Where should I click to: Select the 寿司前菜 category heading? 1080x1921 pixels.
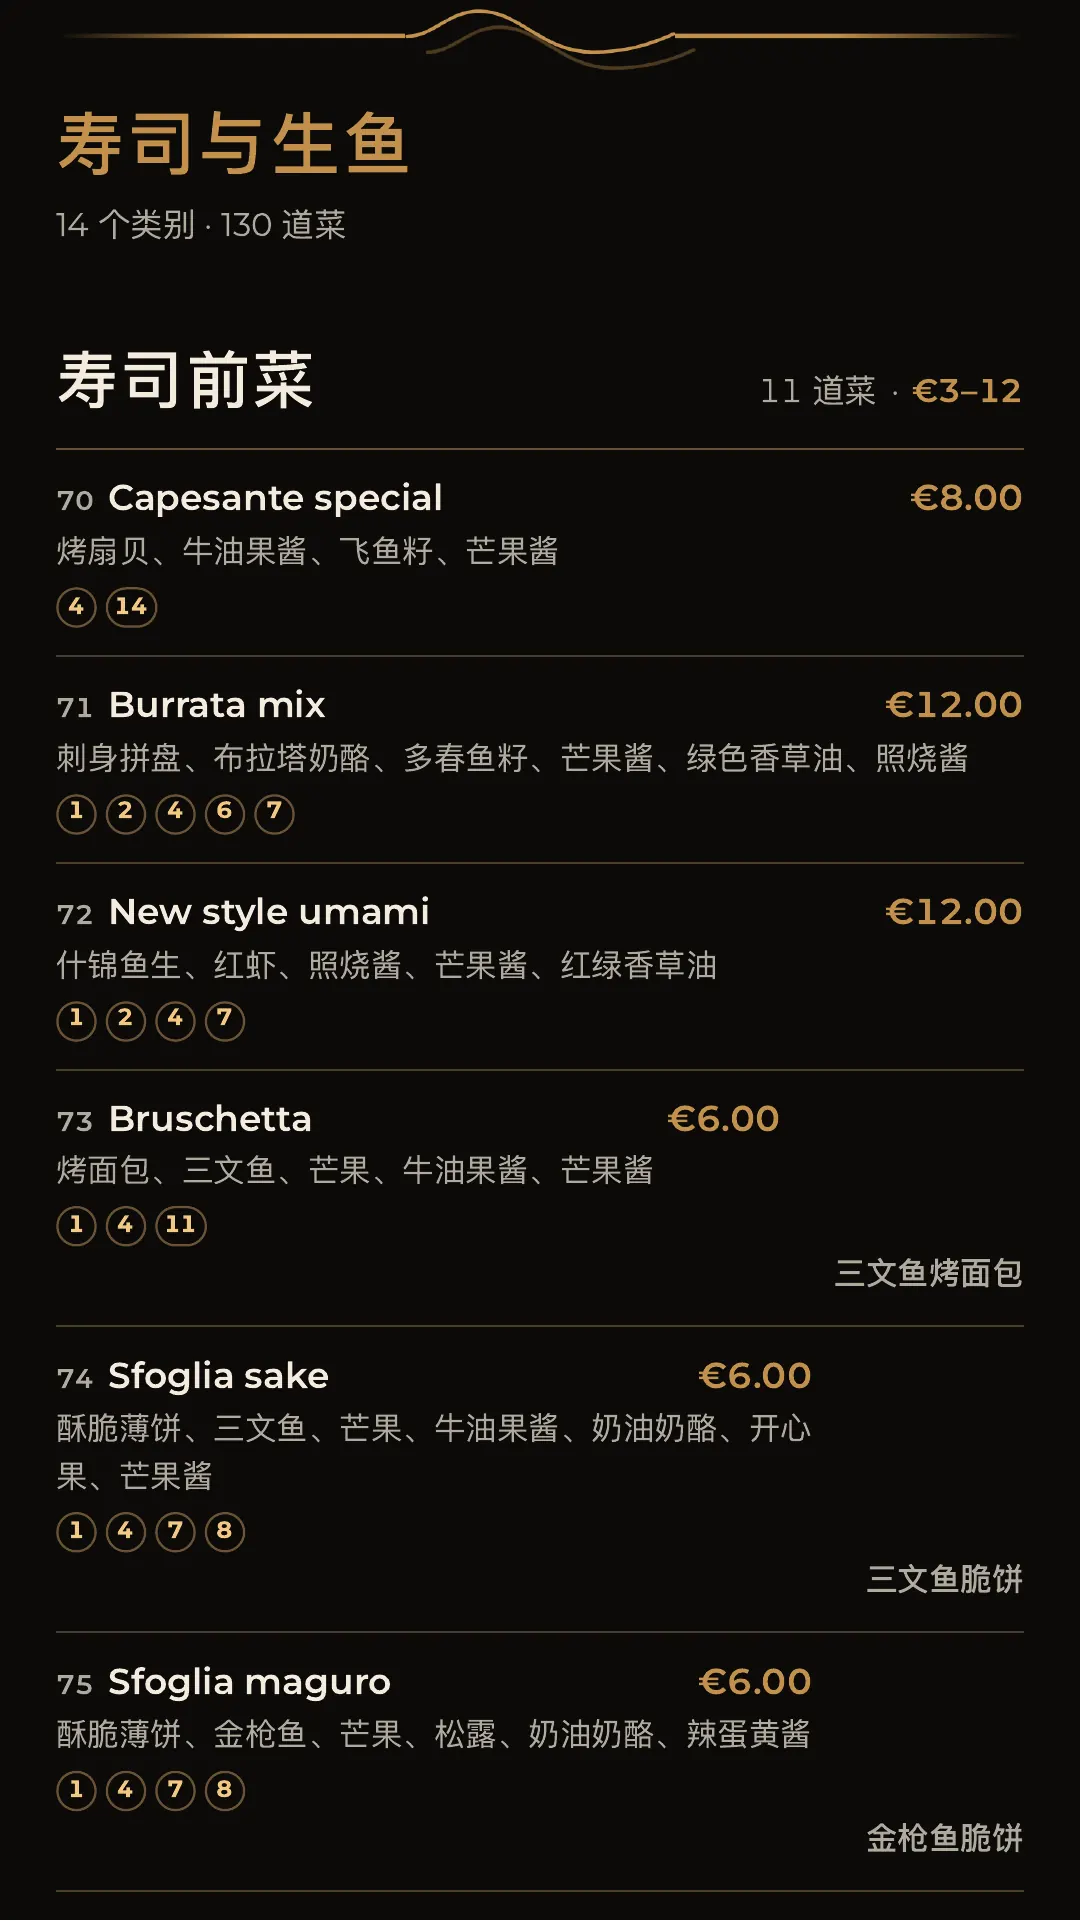[186, 380]
